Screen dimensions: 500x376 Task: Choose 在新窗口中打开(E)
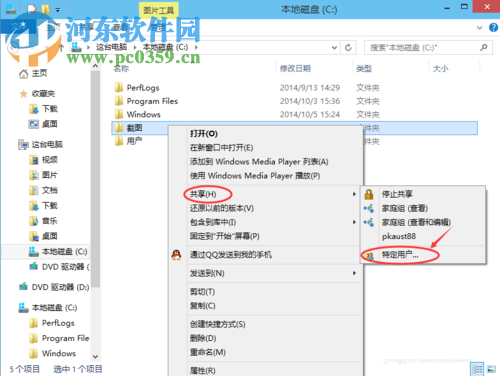222,148
